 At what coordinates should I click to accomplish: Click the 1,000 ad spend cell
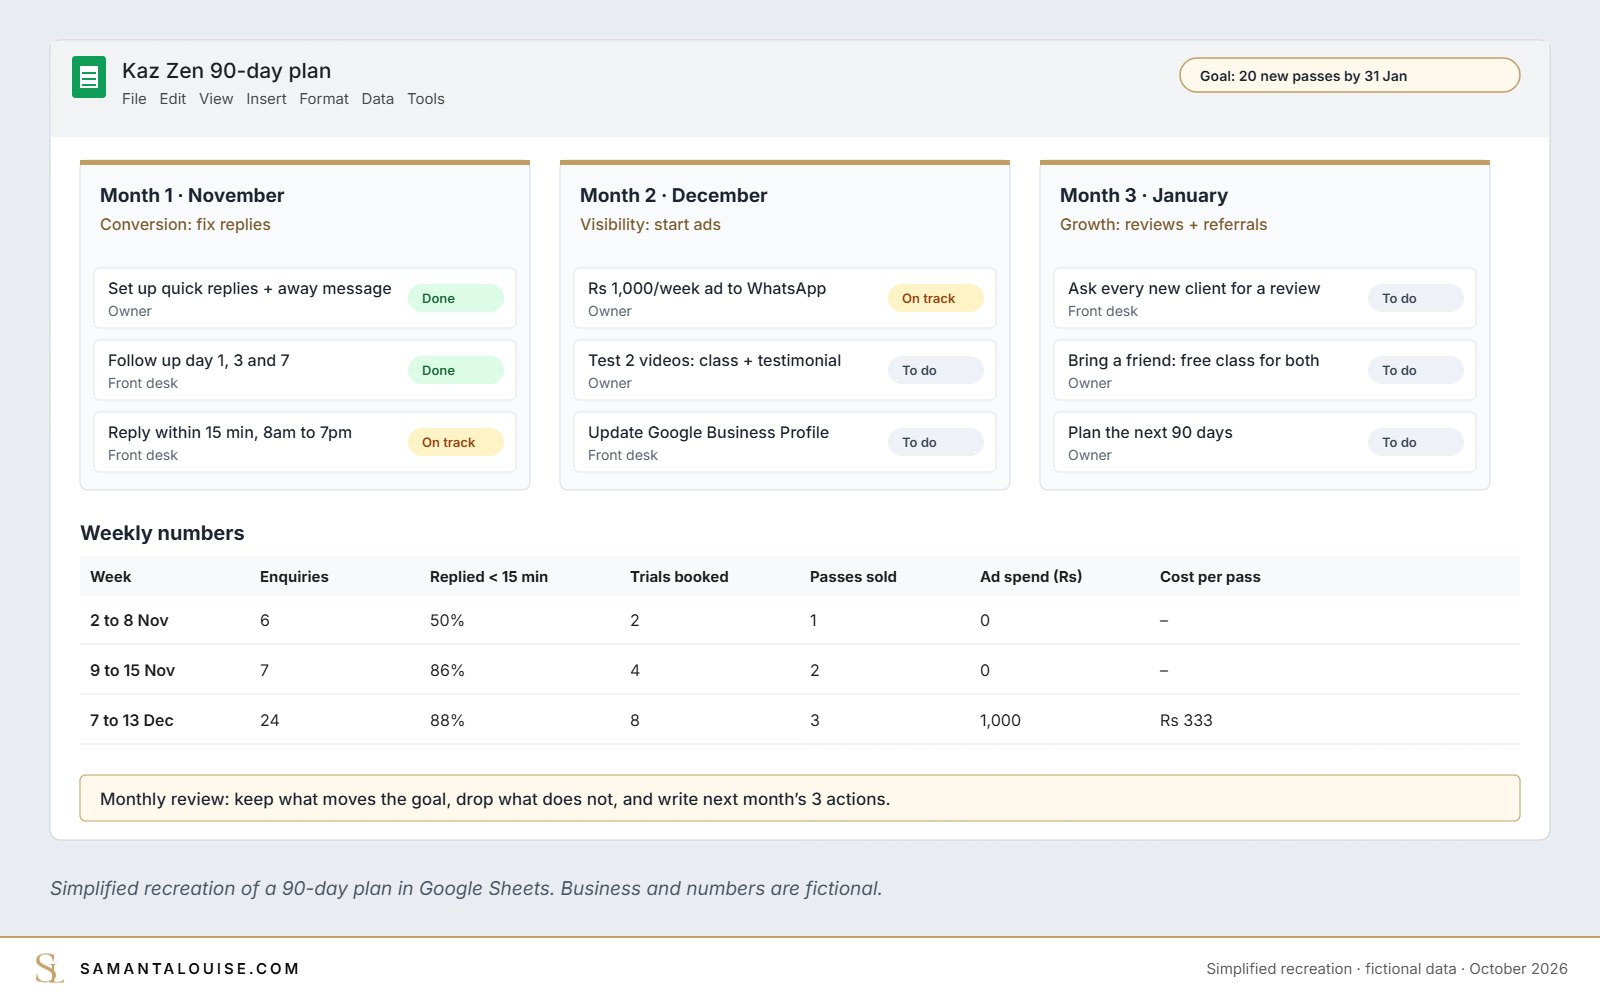pyautogui.click(x=1000, y=721)
